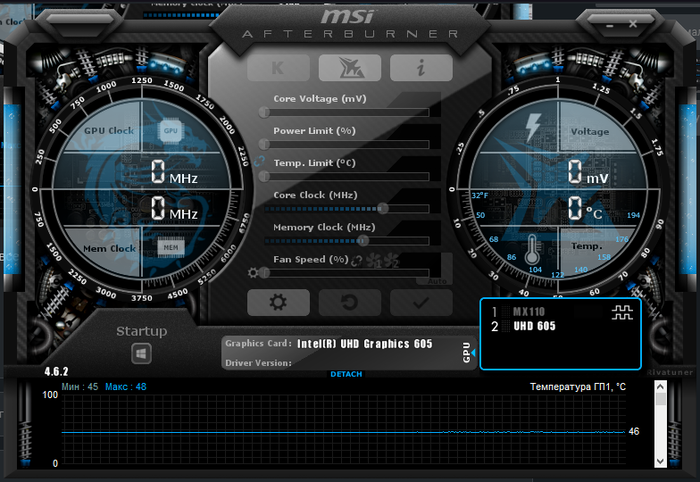Click the Core Clock slider handle
Image resolution: width=700 pixels, height=482 pixels.
pos(383,208)
